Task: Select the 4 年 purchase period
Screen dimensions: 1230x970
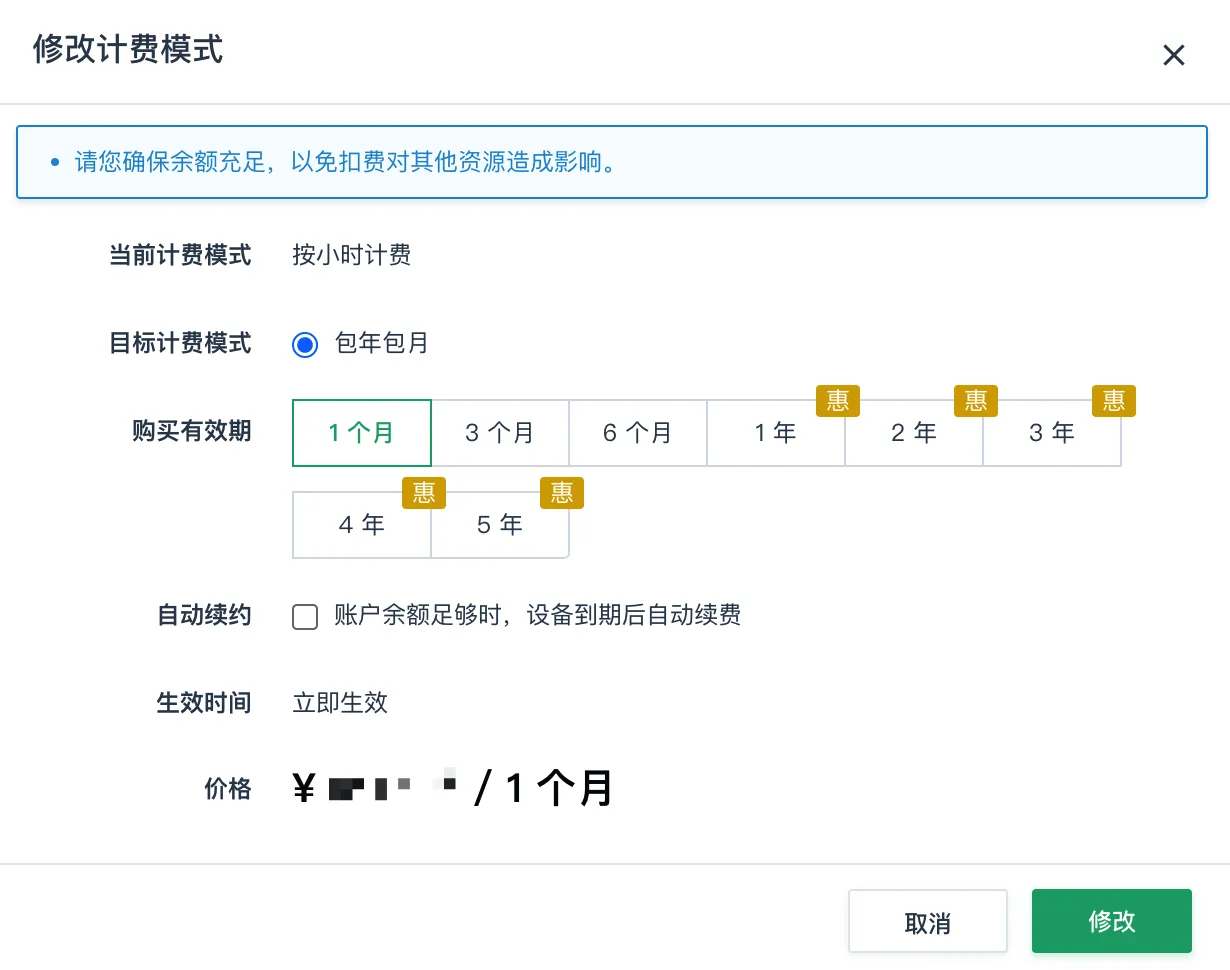Action: pyautogui.click(x=361, y=525)
